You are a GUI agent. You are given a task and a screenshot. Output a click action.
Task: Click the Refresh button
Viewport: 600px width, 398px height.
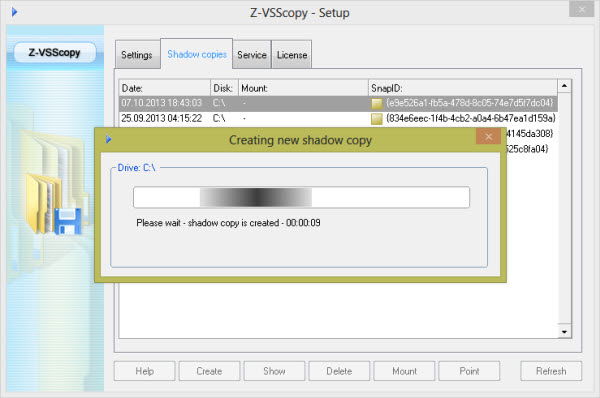551,371
